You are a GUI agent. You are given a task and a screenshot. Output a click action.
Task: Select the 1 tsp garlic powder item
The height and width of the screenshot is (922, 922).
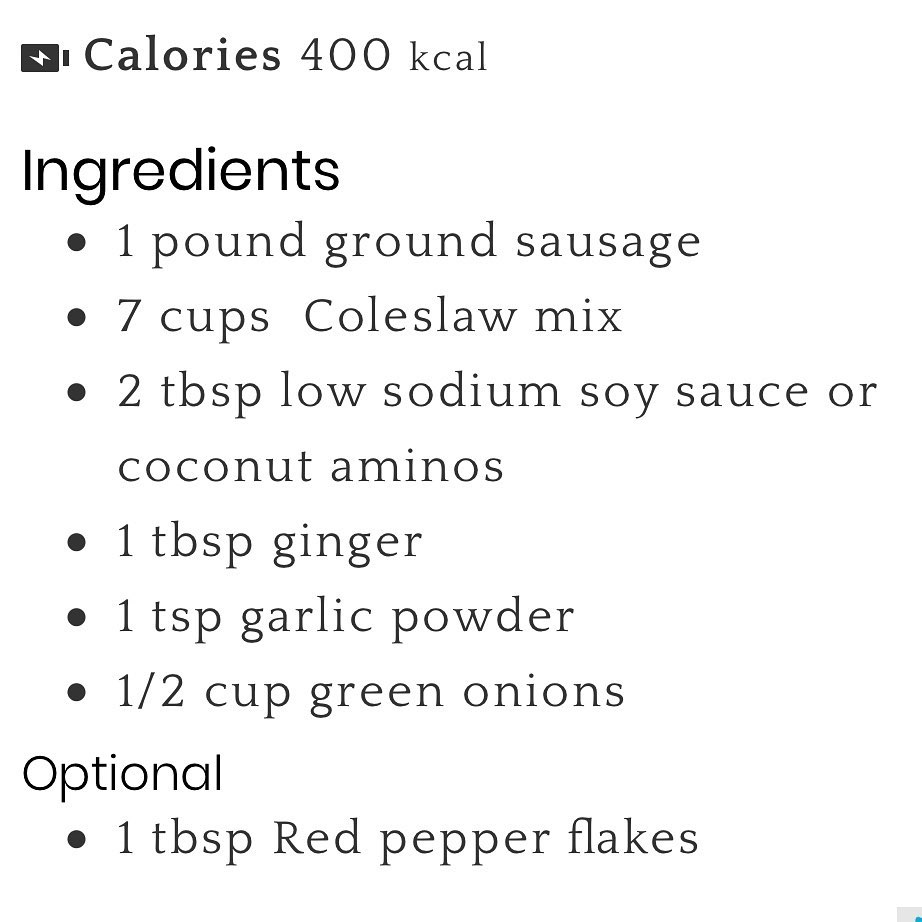pos(345,618)
